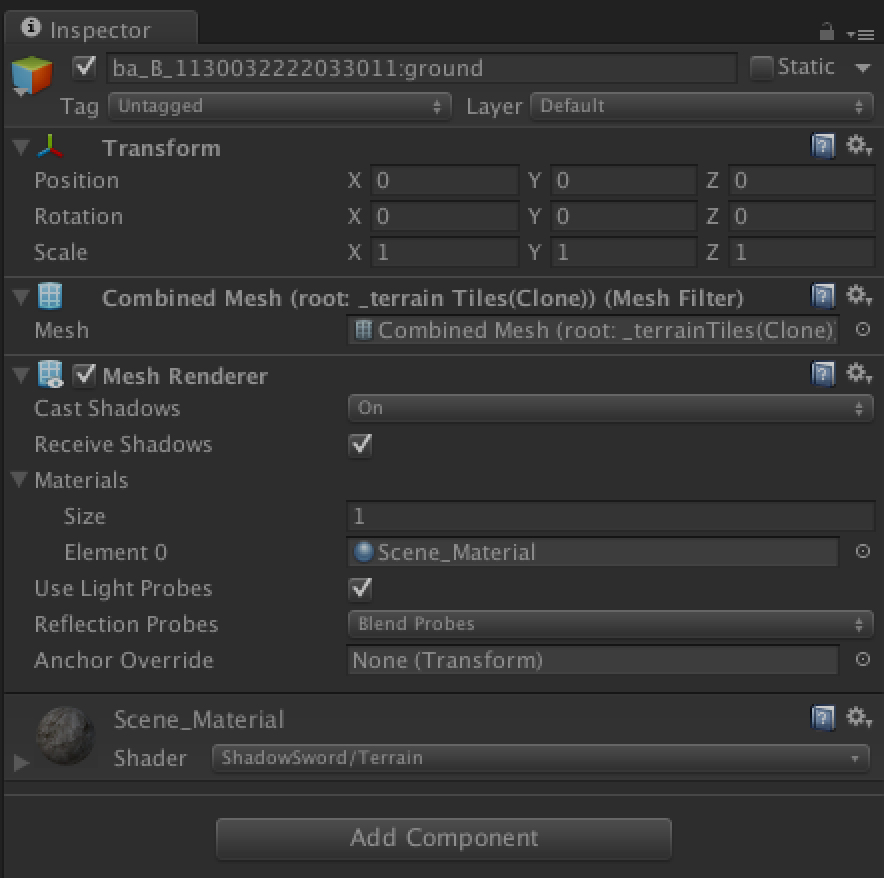Click the Inspector lock icon
884x878 pixels.
click(826, 32)
